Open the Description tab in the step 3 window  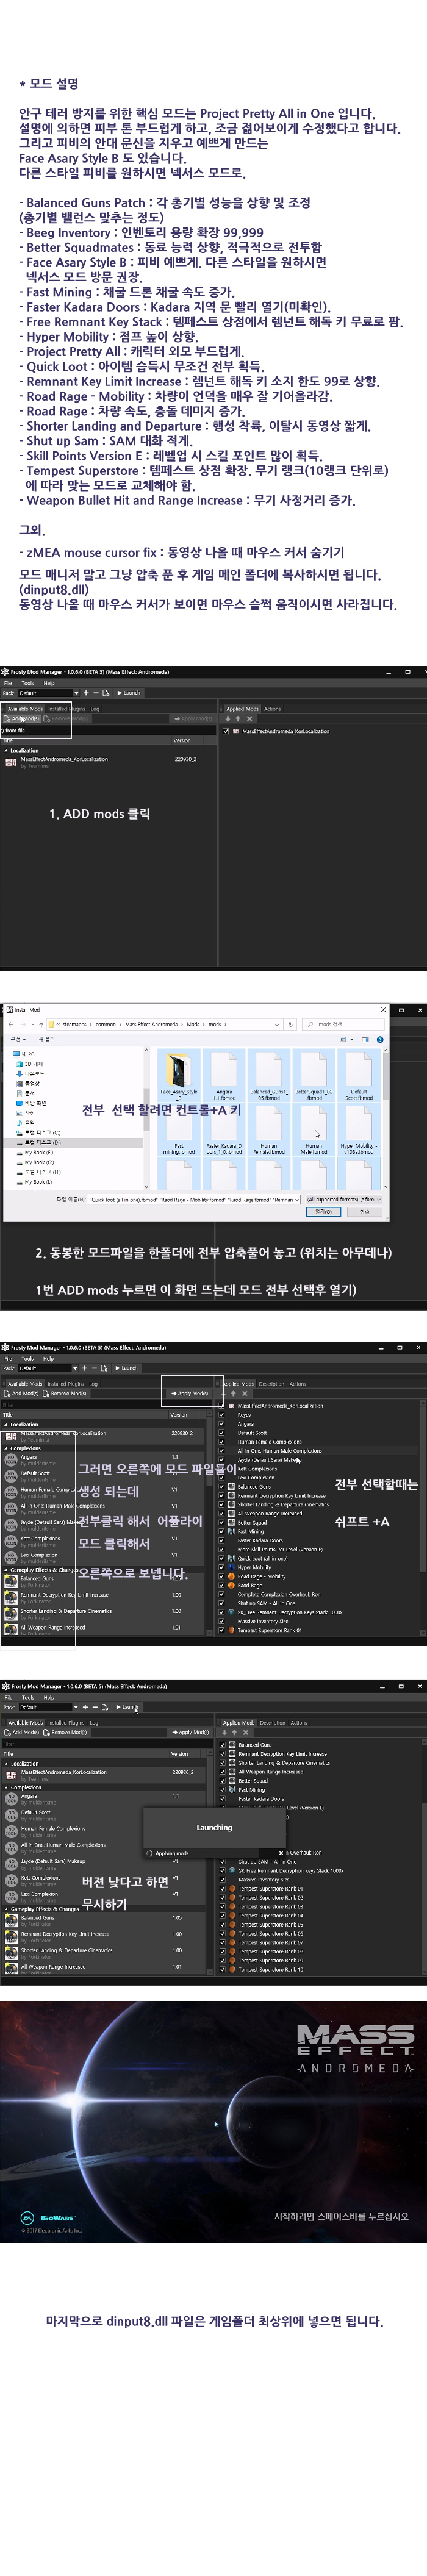click(271, 1384)
